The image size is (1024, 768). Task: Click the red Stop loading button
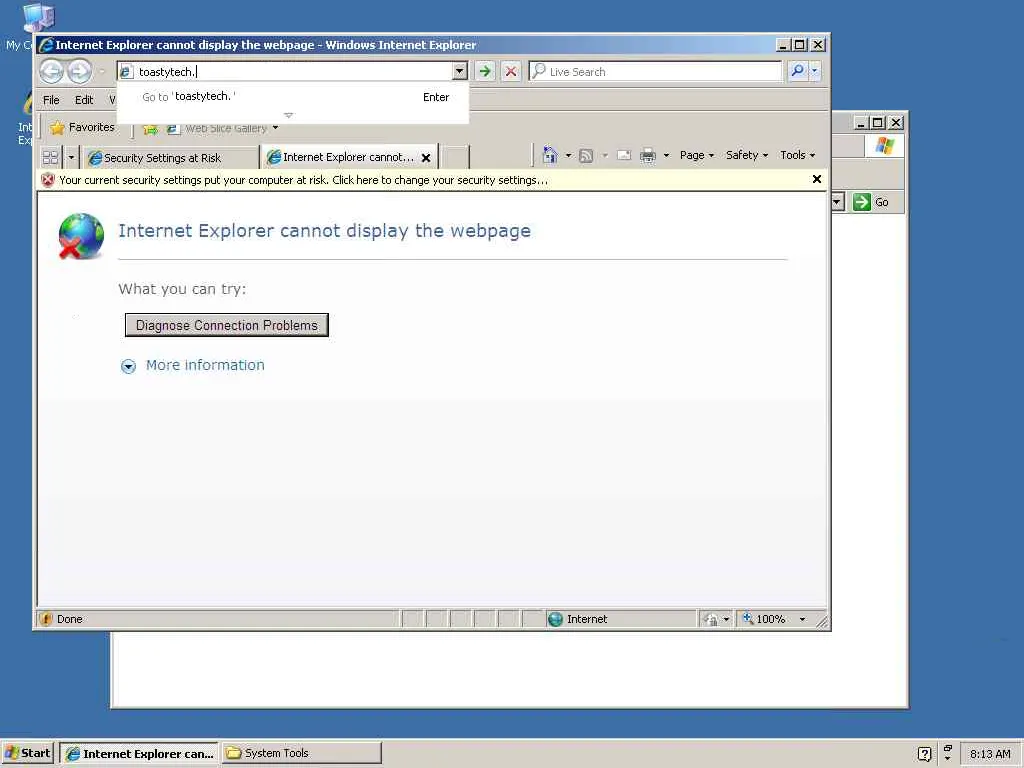(511, 71)
